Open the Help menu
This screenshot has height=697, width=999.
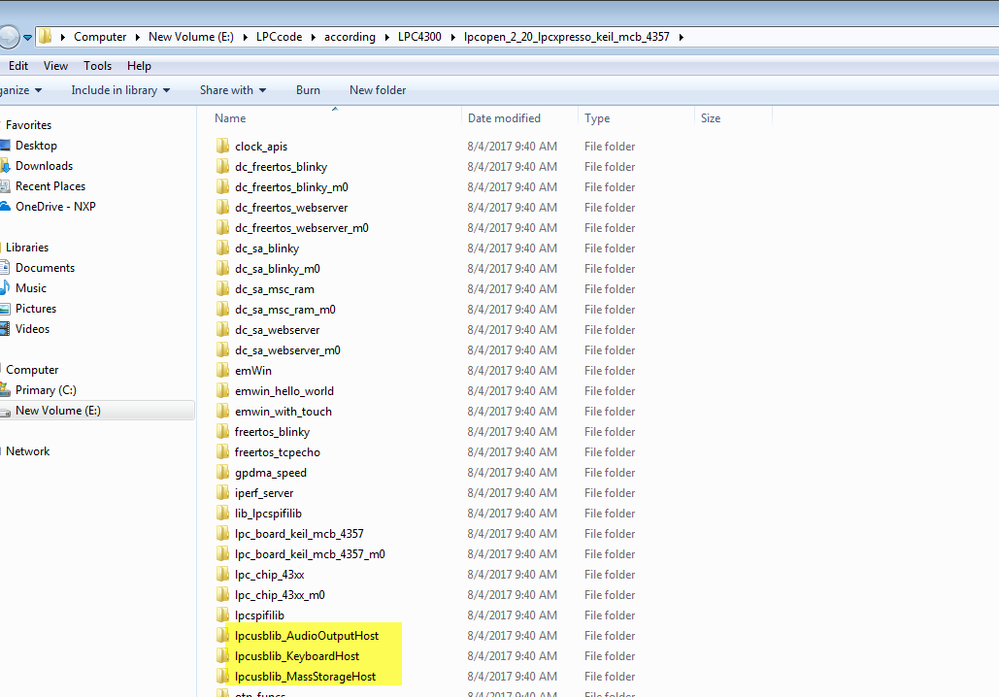pyautogui.click(x=139, y=66)
